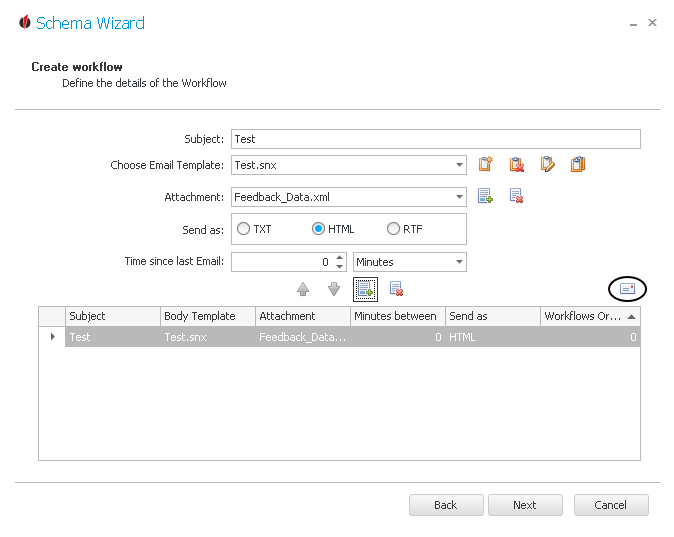Click the Attachment column header
Image resolution: width=674 pixels, height=537 pixels.
point(303,316)
